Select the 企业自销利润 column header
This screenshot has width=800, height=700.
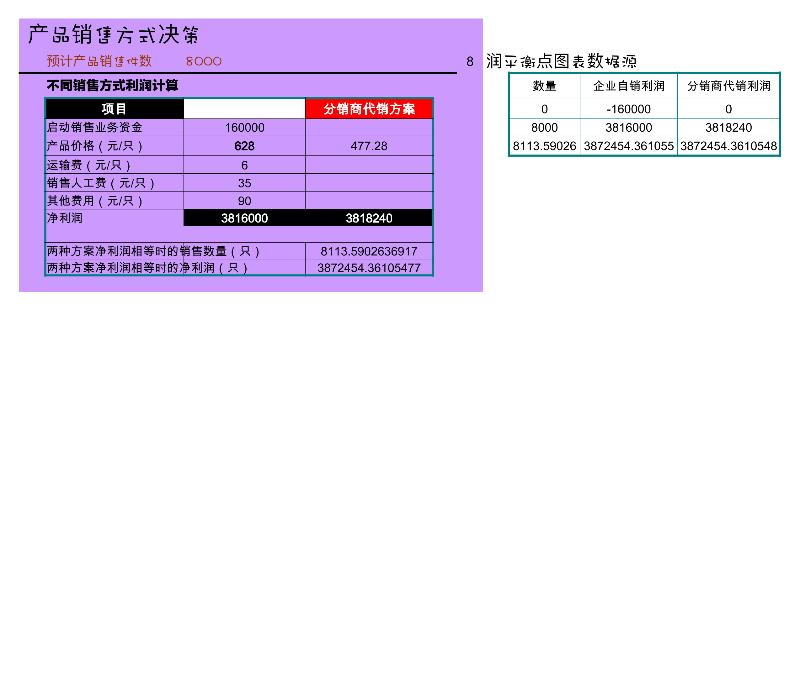pyautogui.click(x=629, y=86)
